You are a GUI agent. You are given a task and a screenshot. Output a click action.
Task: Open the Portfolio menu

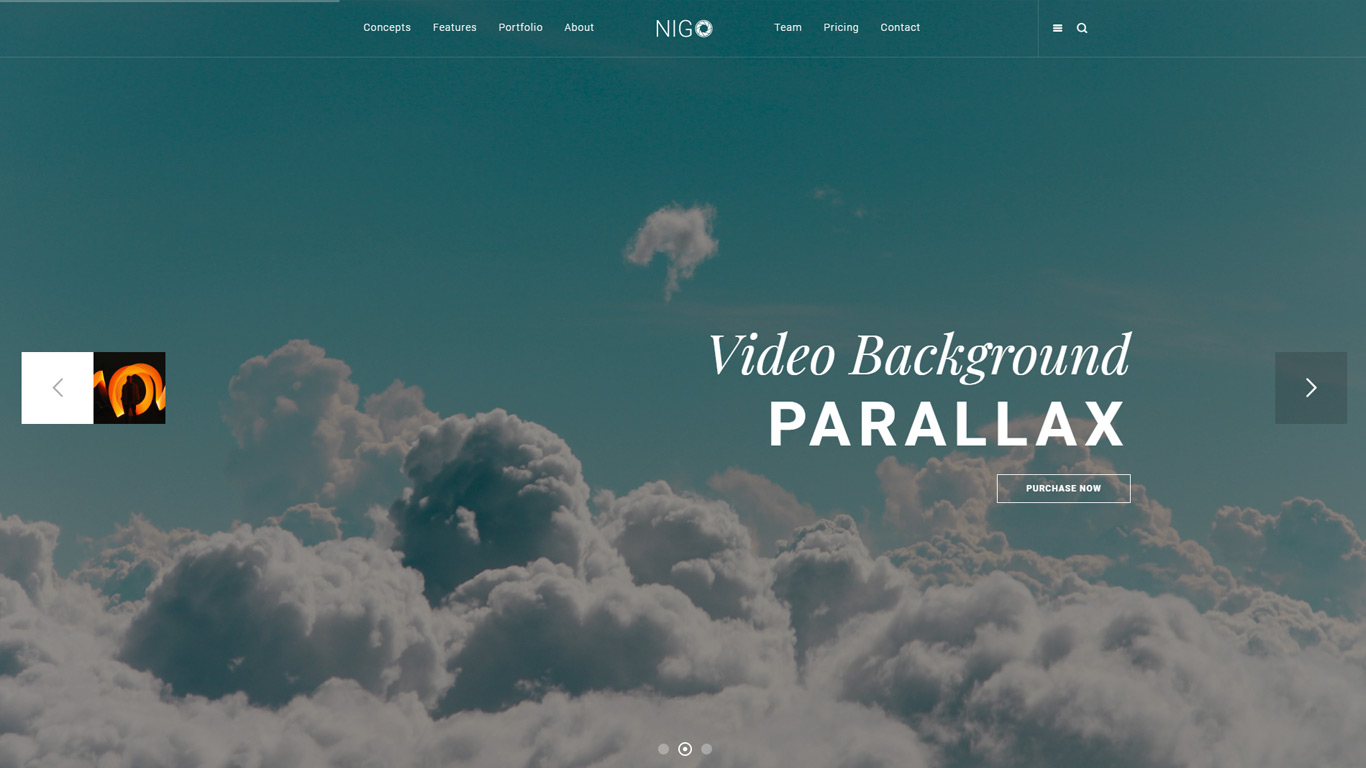click(521, 28)
